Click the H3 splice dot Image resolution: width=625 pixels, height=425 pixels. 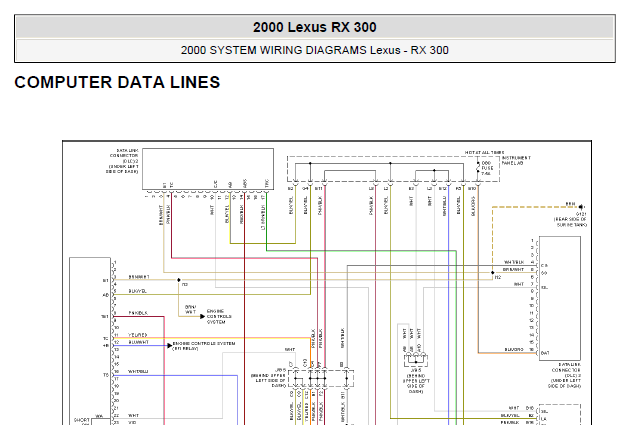(179, 280)
